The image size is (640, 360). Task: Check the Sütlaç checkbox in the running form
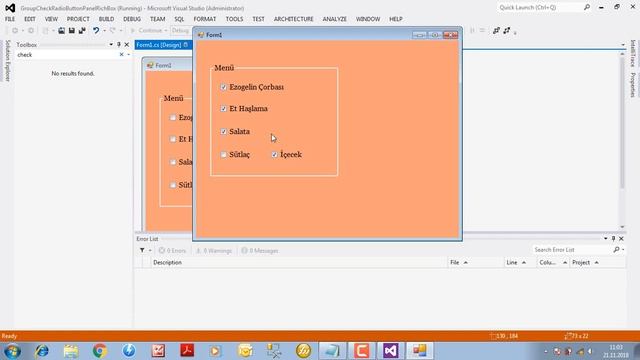(224, 154)
